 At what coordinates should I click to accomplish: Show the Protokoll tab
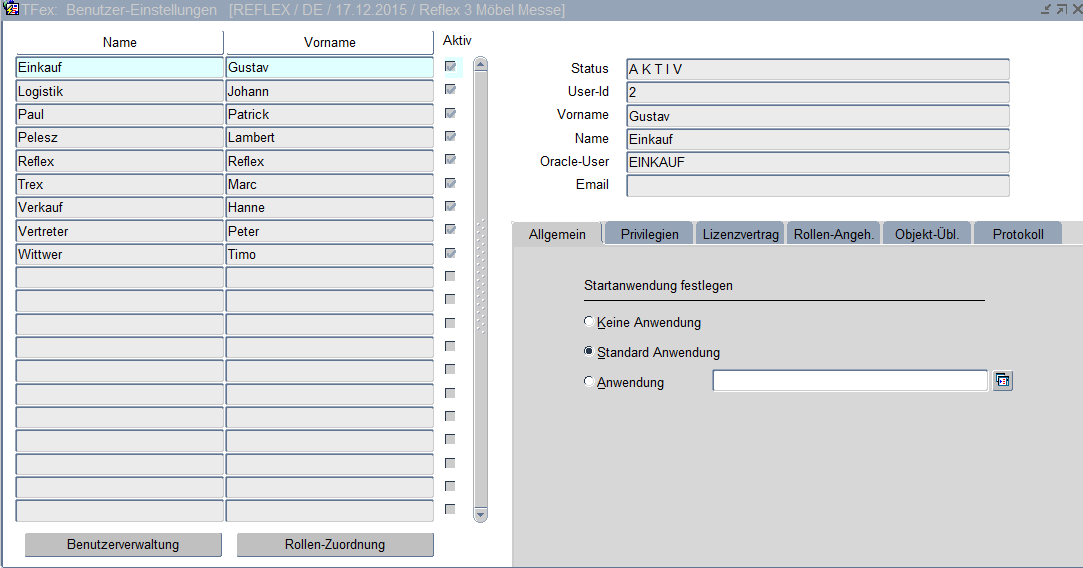point(1017,234)
